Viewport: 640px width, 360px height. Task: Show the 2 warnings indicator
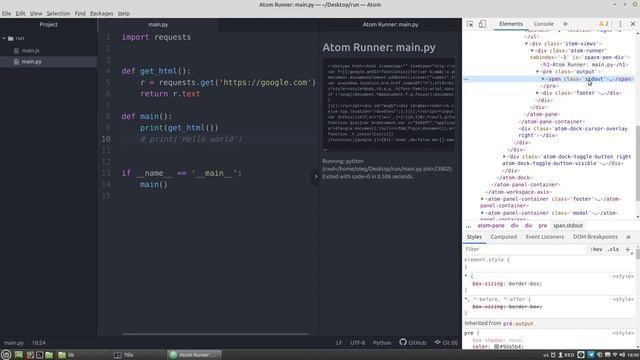(604, 24)
